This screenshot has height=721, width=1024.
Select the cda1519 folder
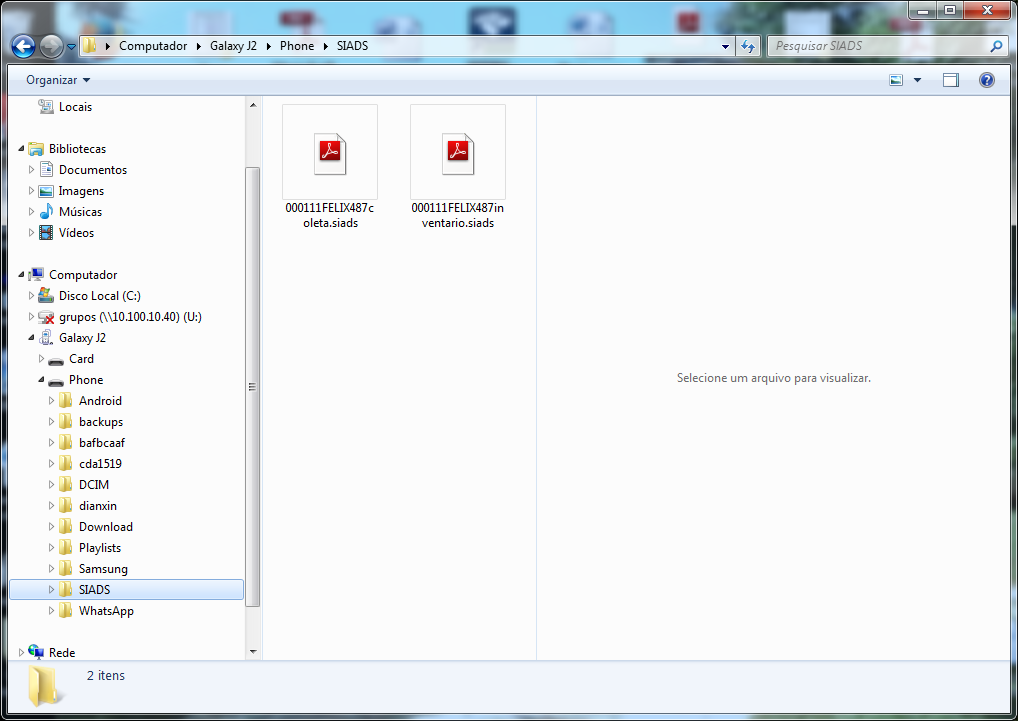(x=100, y=463)
